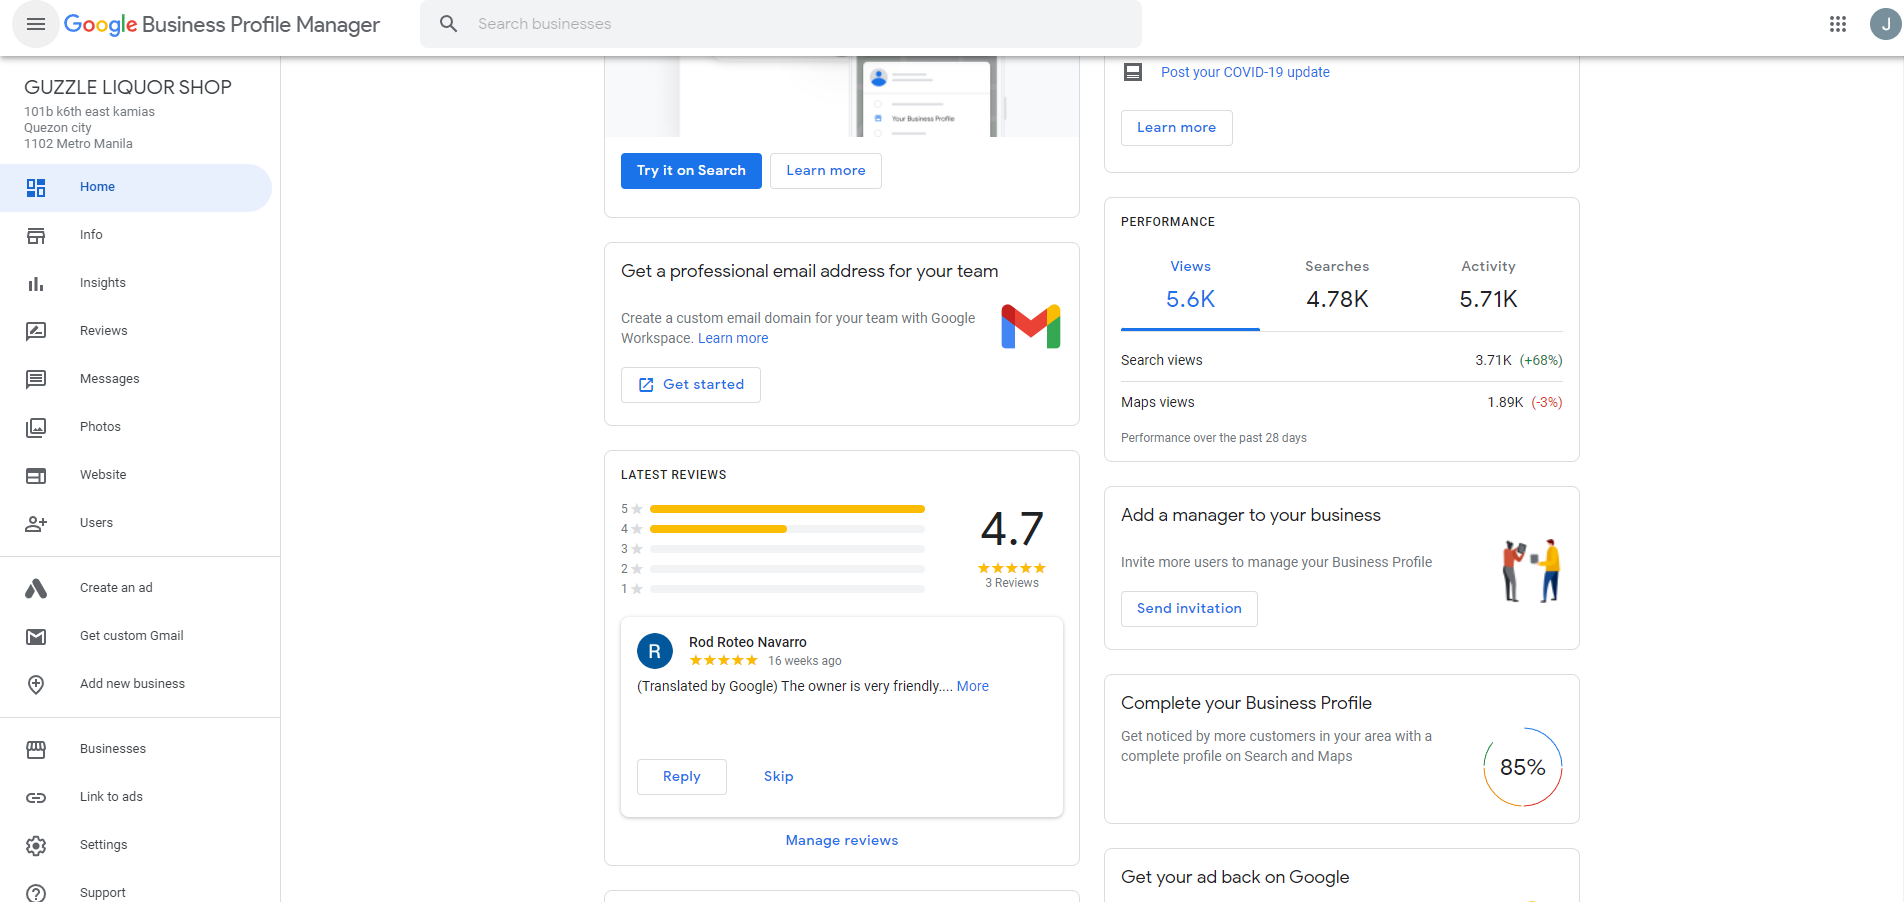Switch to the Activity performance tab
Image resolution: width=1904 pixels, height=902 pixels.
point(1487,286)
